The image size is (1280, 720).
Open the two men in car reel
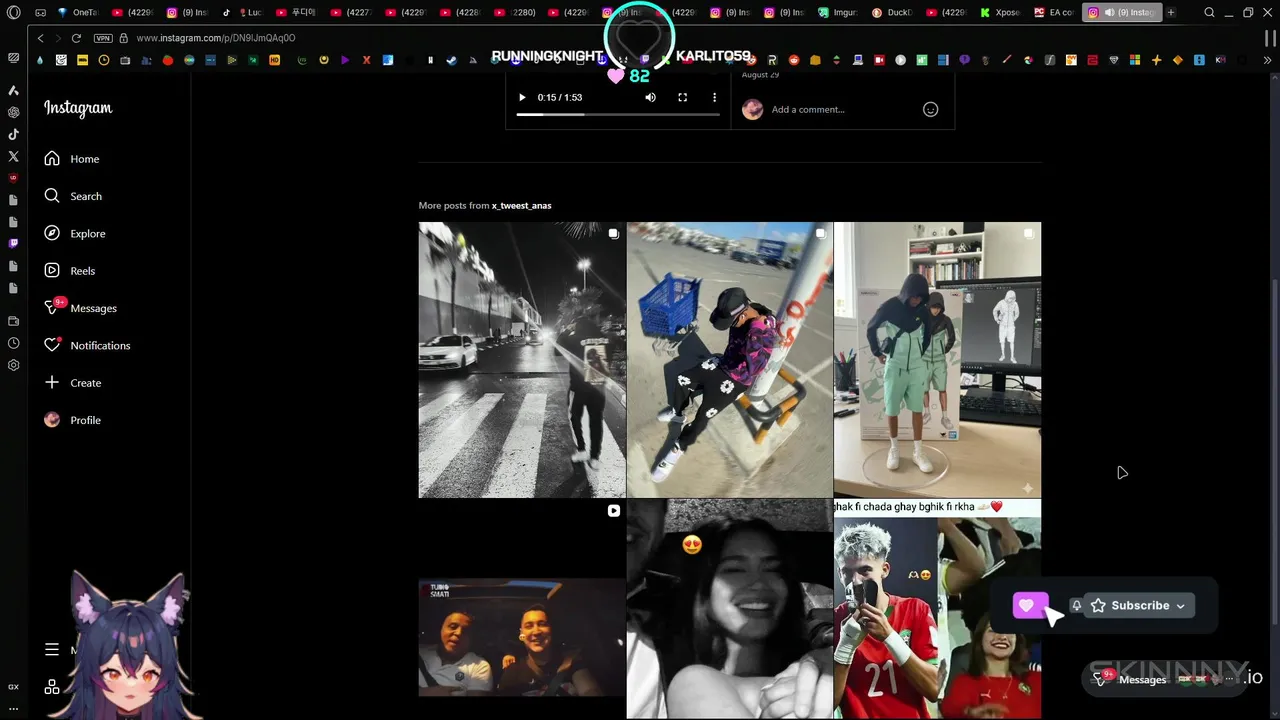pos(522,609)
